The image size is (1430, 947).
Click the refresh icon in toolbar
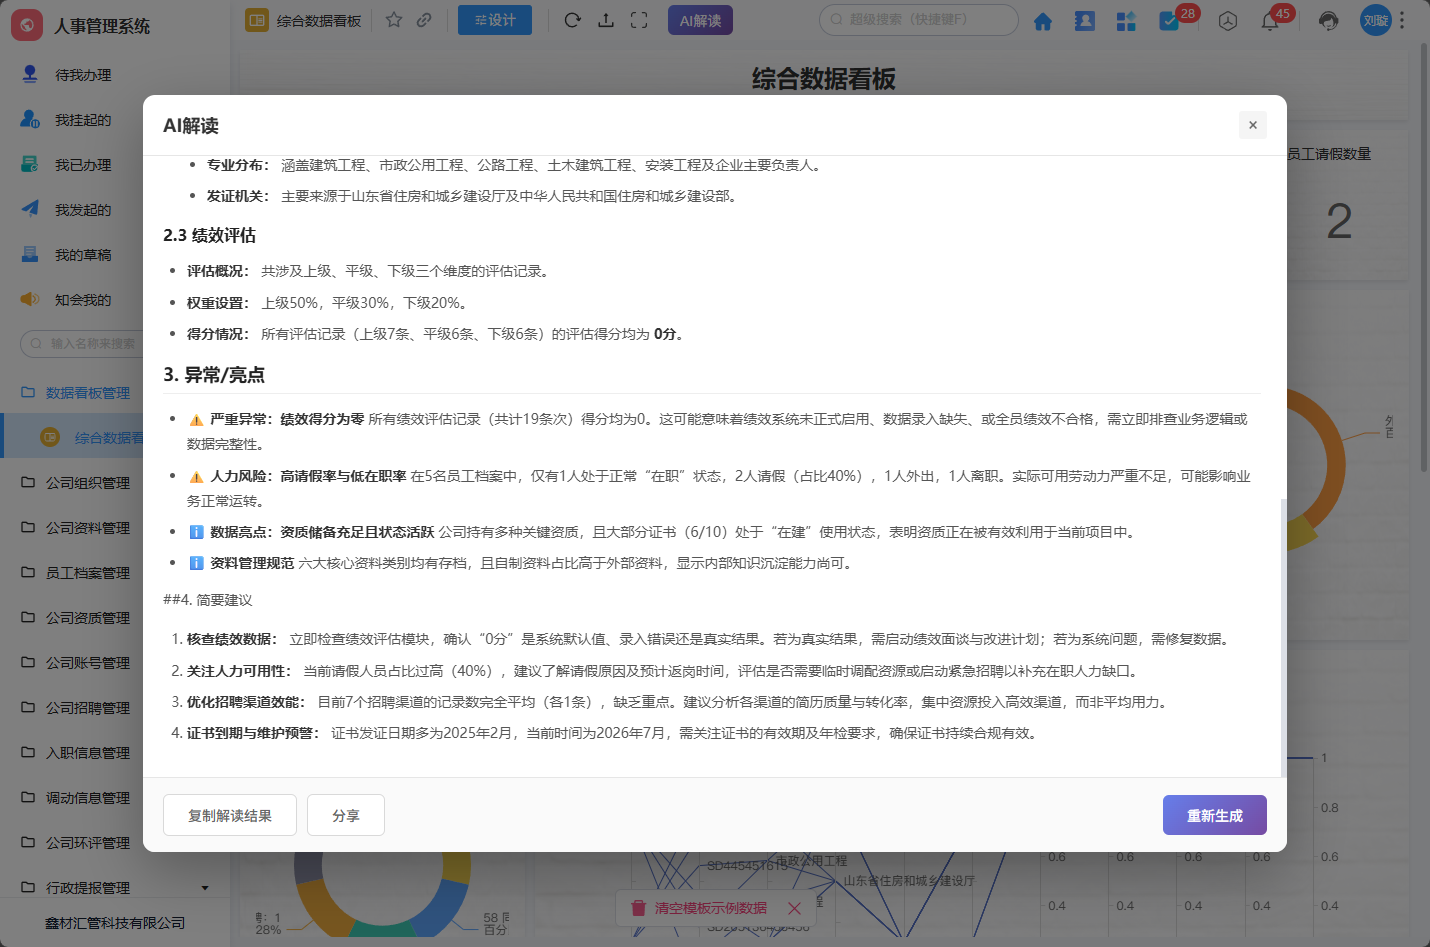572,20
